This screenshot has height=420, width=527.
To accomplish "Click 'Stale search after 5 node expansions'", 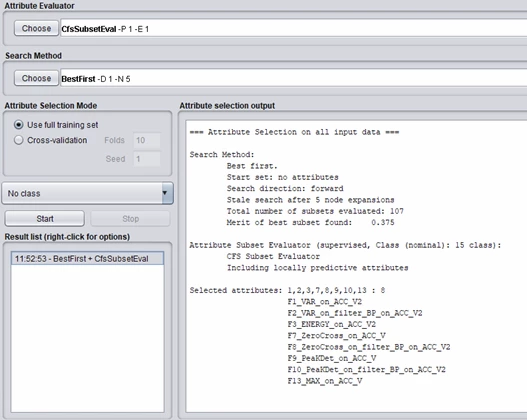I will pyautogui.click(x=310, y=200).
